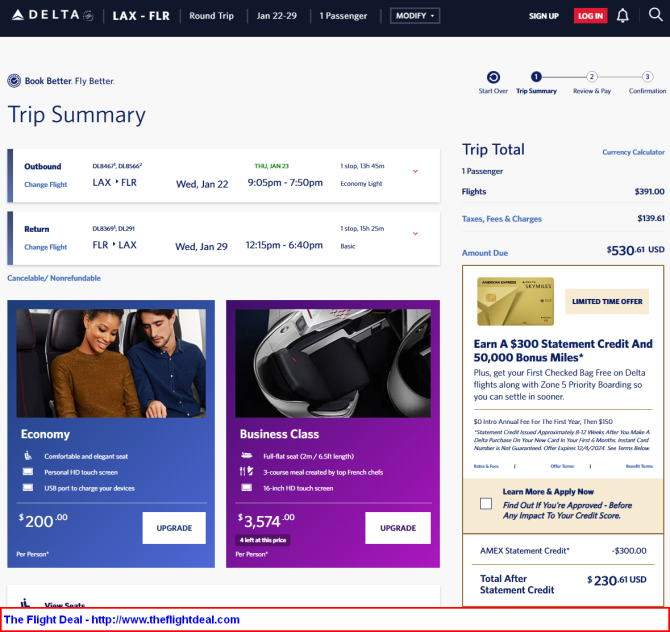Click LIMITED TIME OFFER badge
Image resolution: width=670 pixels, height=632 pixels.
pyautogui.click(x=607, y=301)
